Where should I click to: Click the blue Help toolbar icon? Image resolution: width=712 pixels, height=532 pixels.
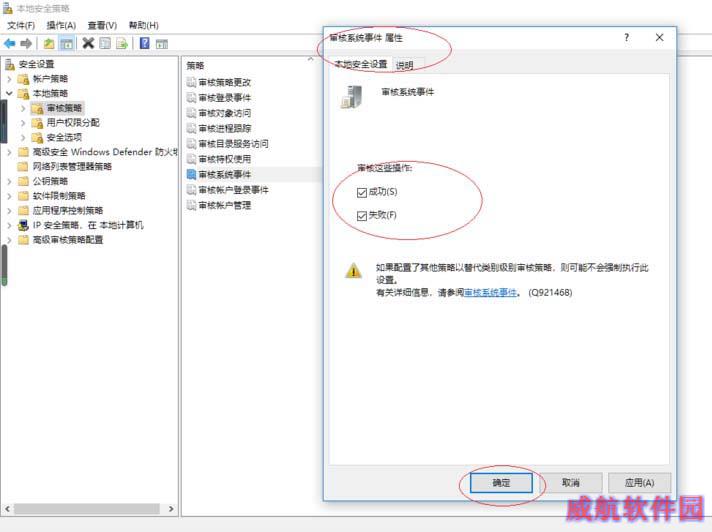click(x=144, y=44)
